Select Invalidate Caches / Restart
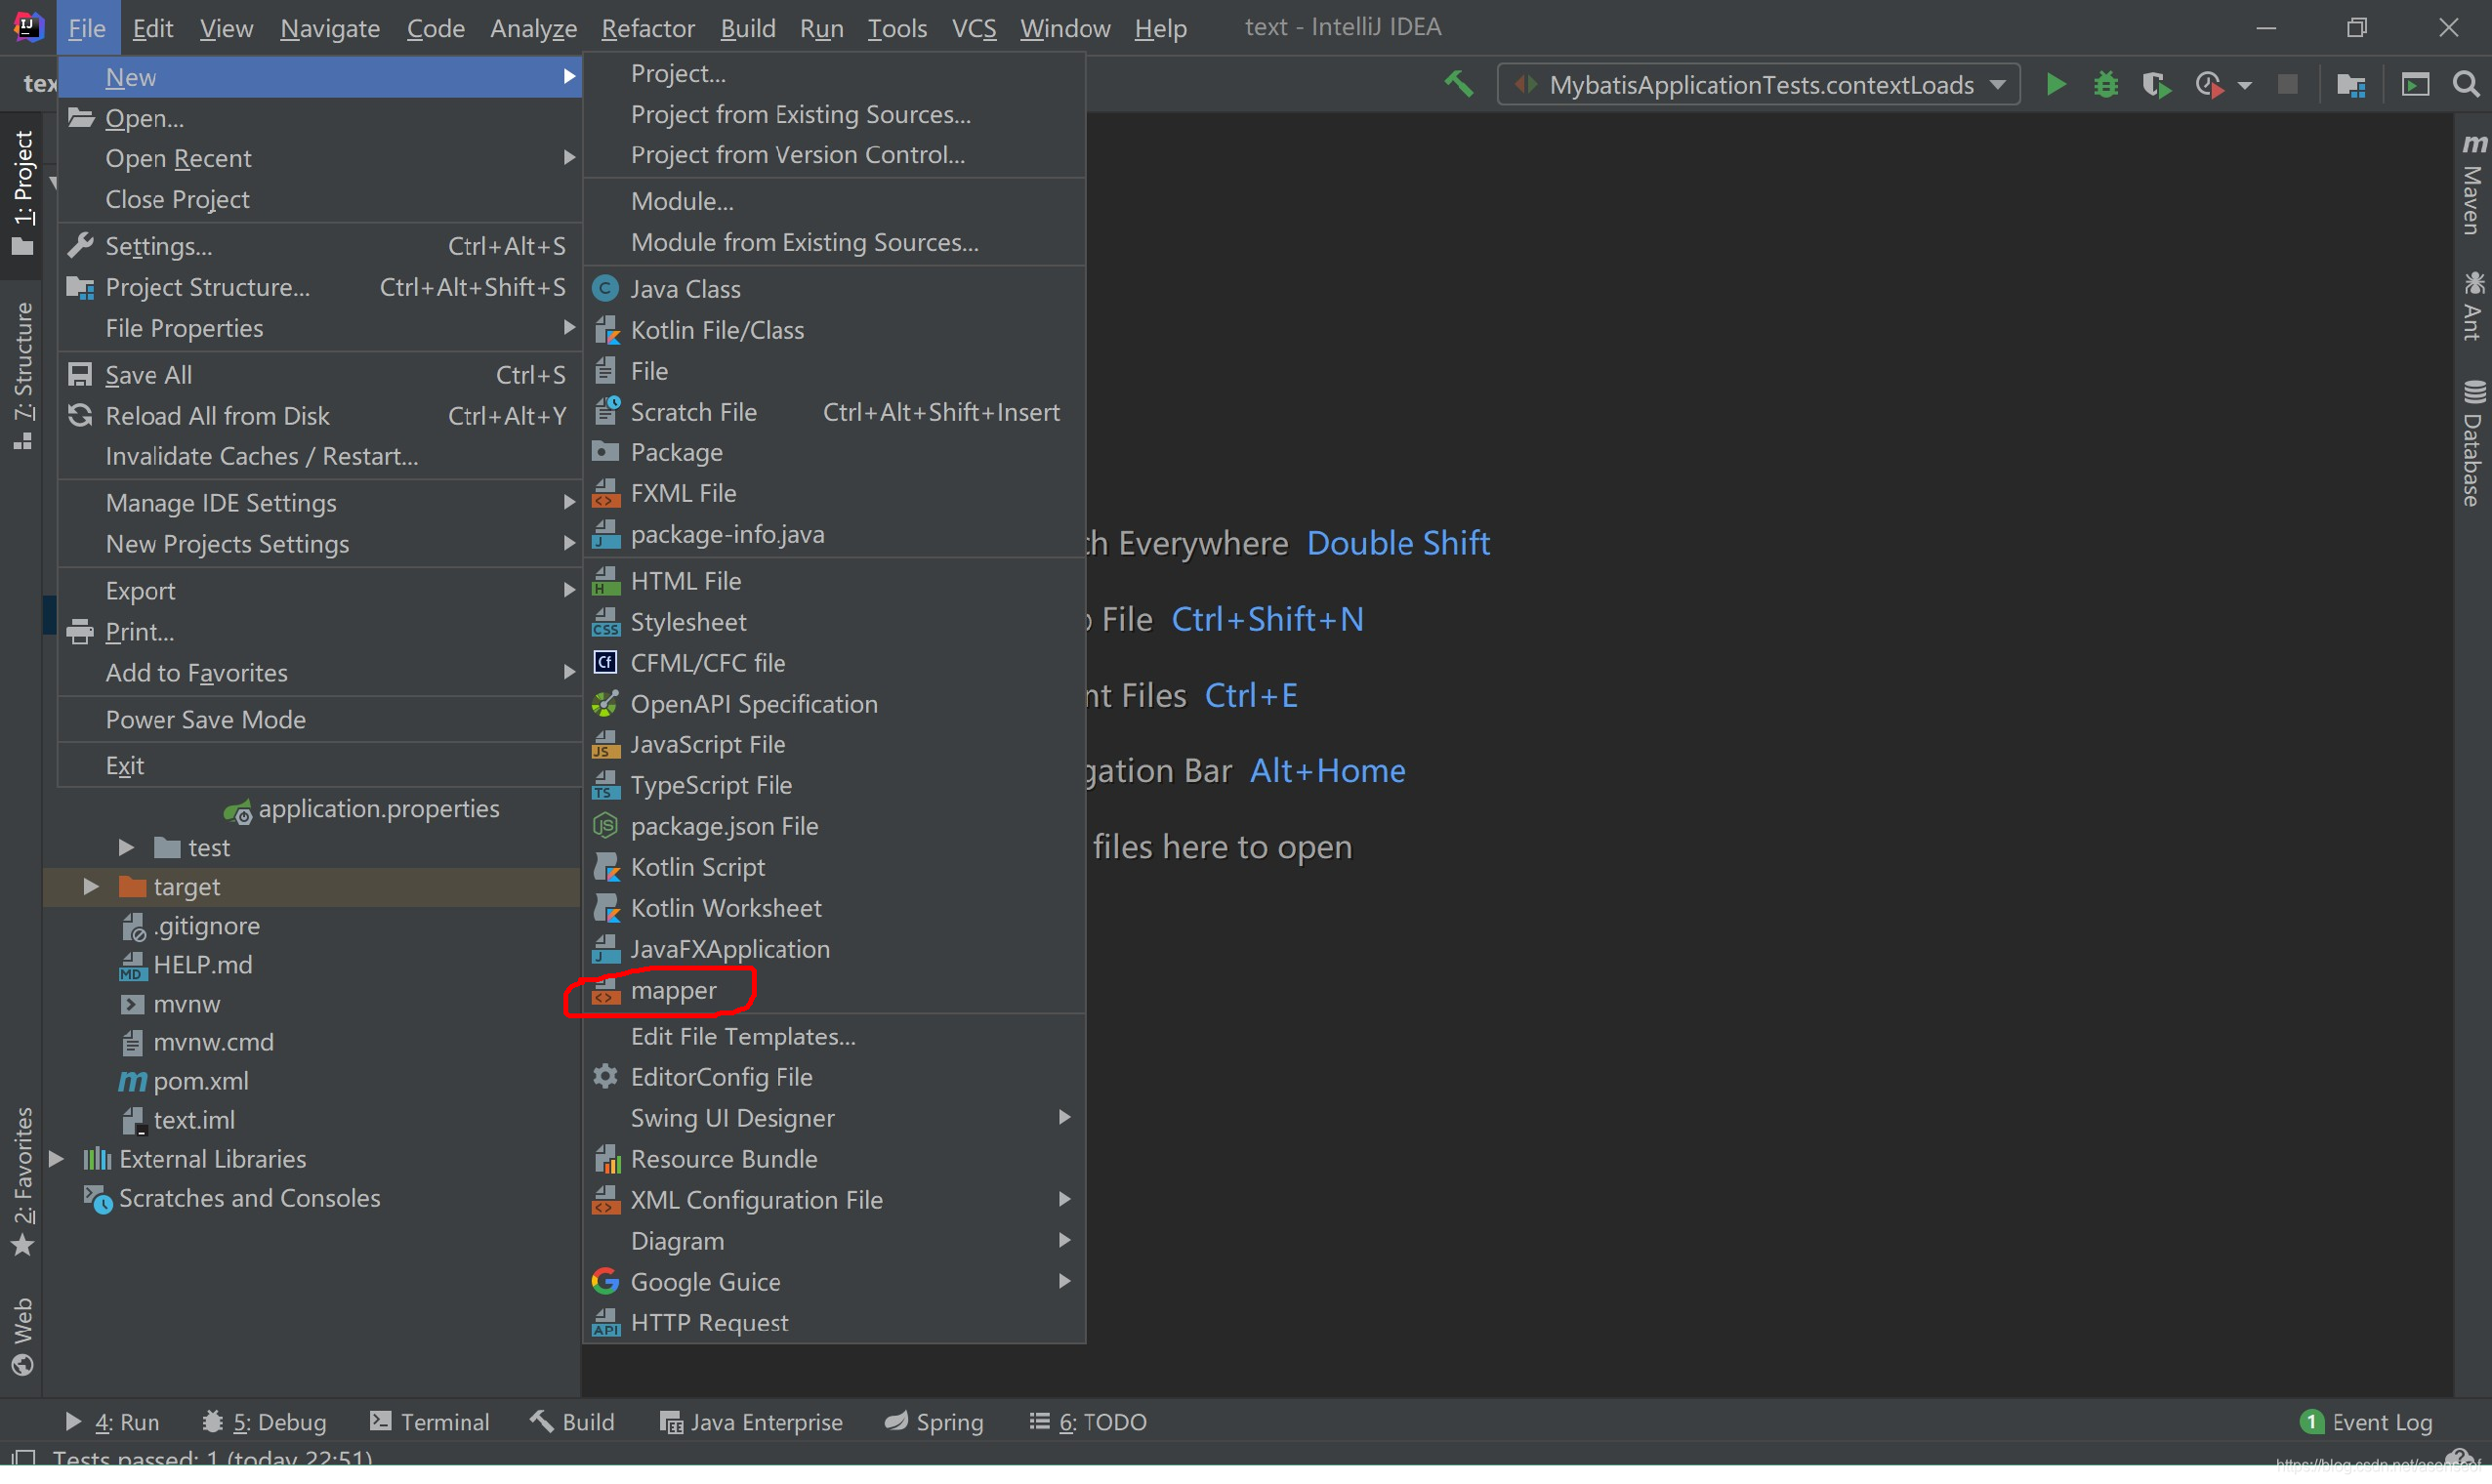The width and height of the screenshot is (2492, 1484). click(320, 457)
